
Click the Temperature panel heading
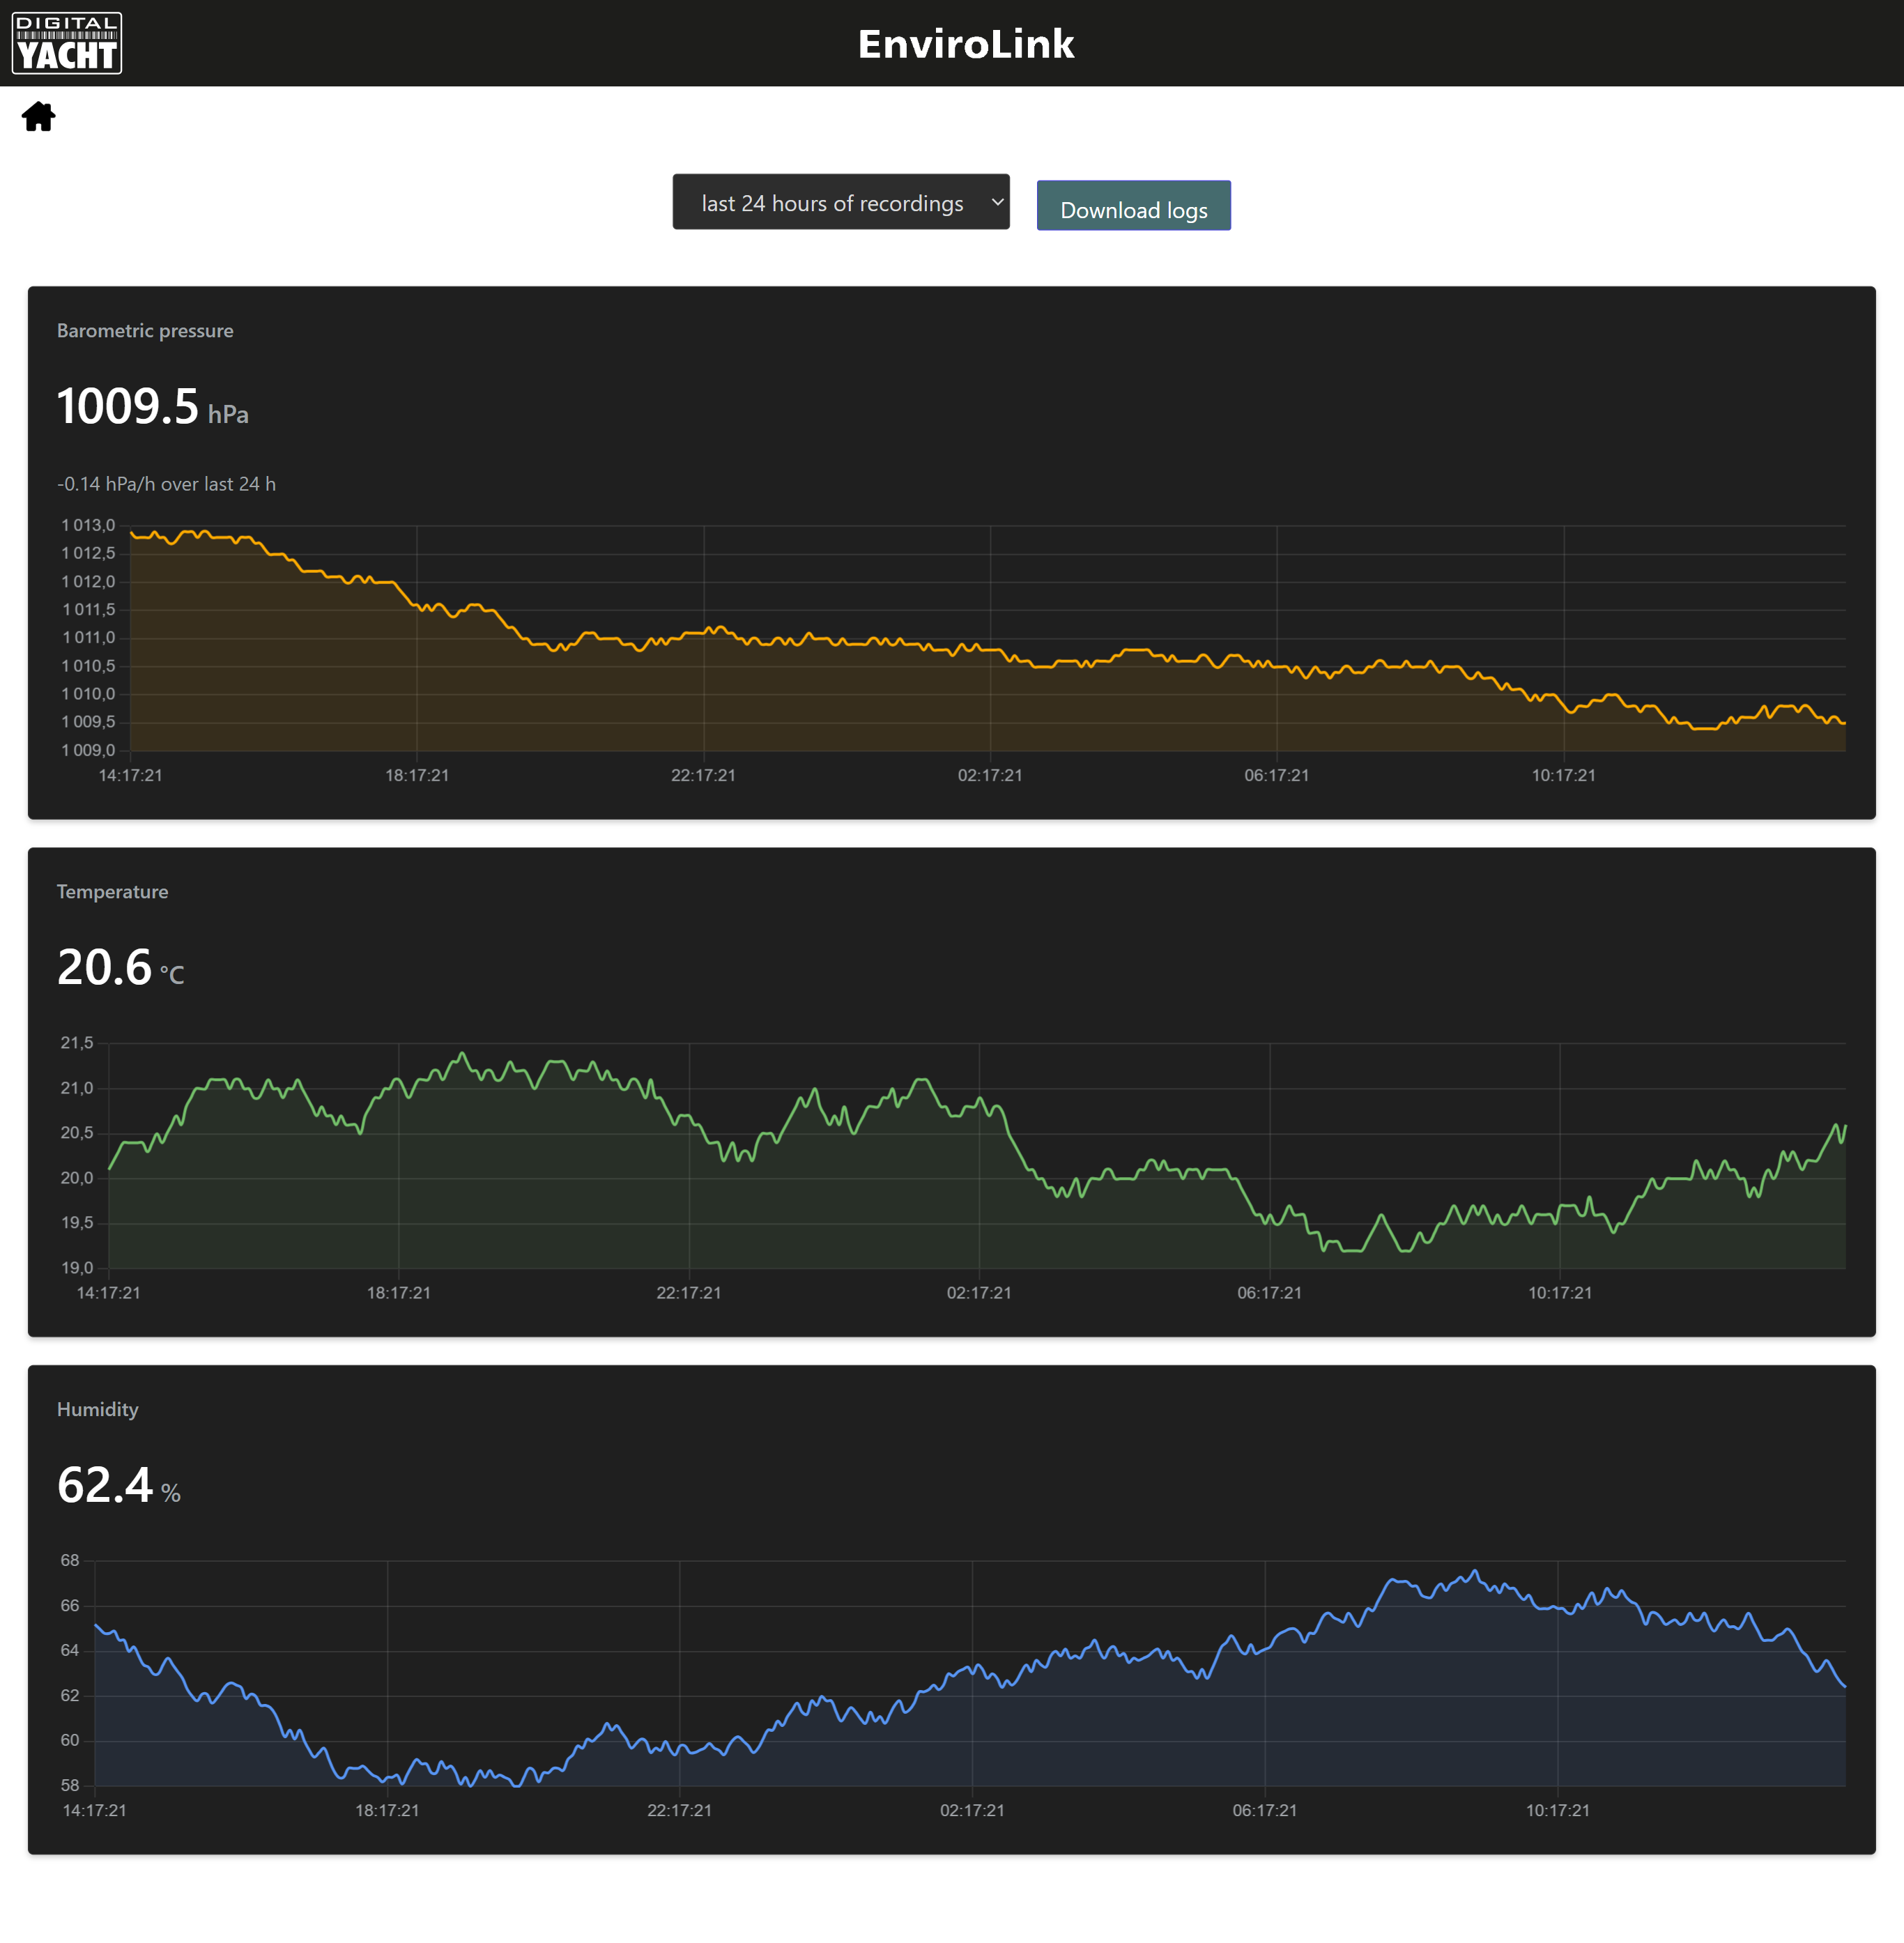[x=112, y=892]
